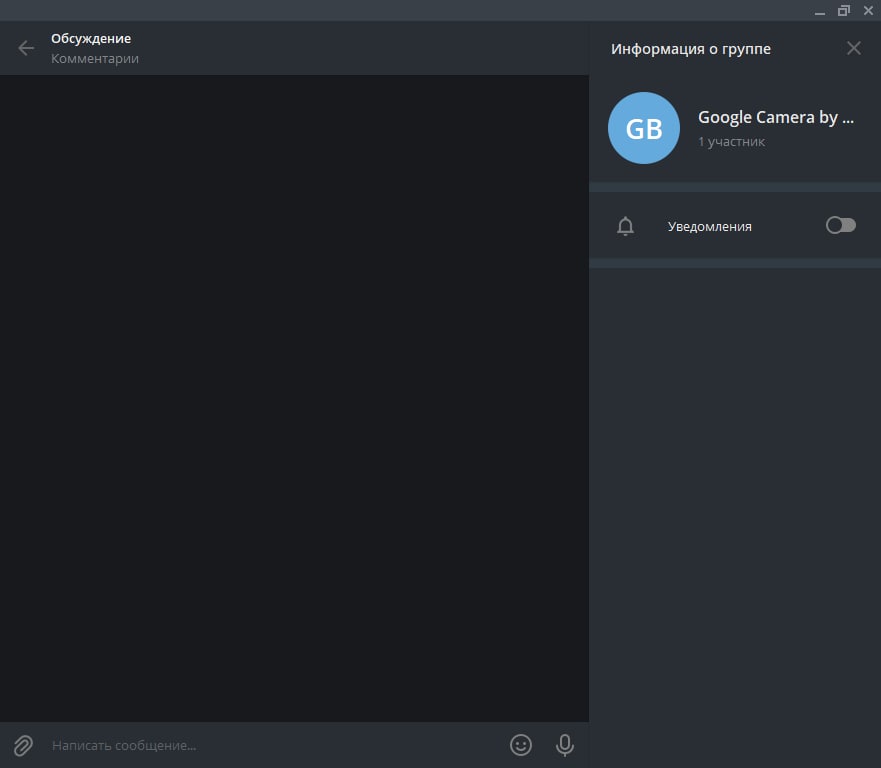Viewport: 881px width, 768px height.
Task: Open the emoji picker smiley
Action: tap(520, 745)
